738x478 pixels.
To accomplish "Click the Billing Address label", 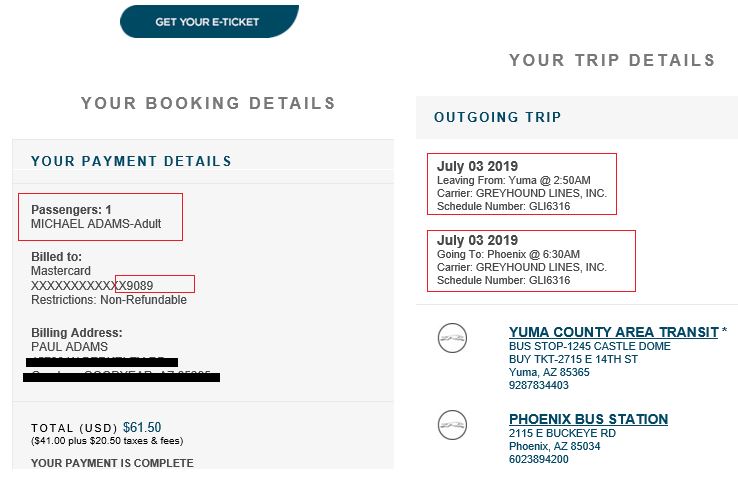I will coord(77,332).
